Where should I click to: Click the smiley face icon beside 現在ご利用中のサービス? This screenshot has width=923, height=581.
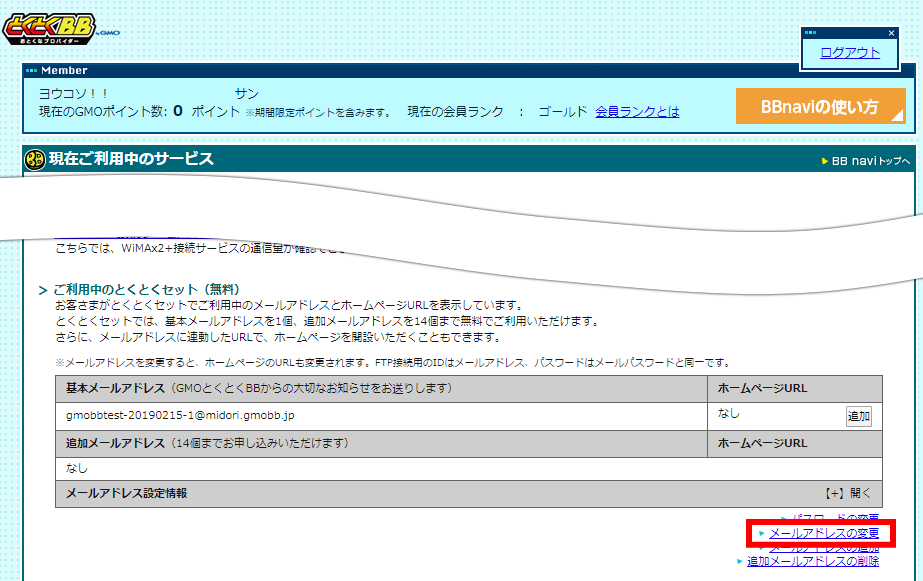pos(34,160)
